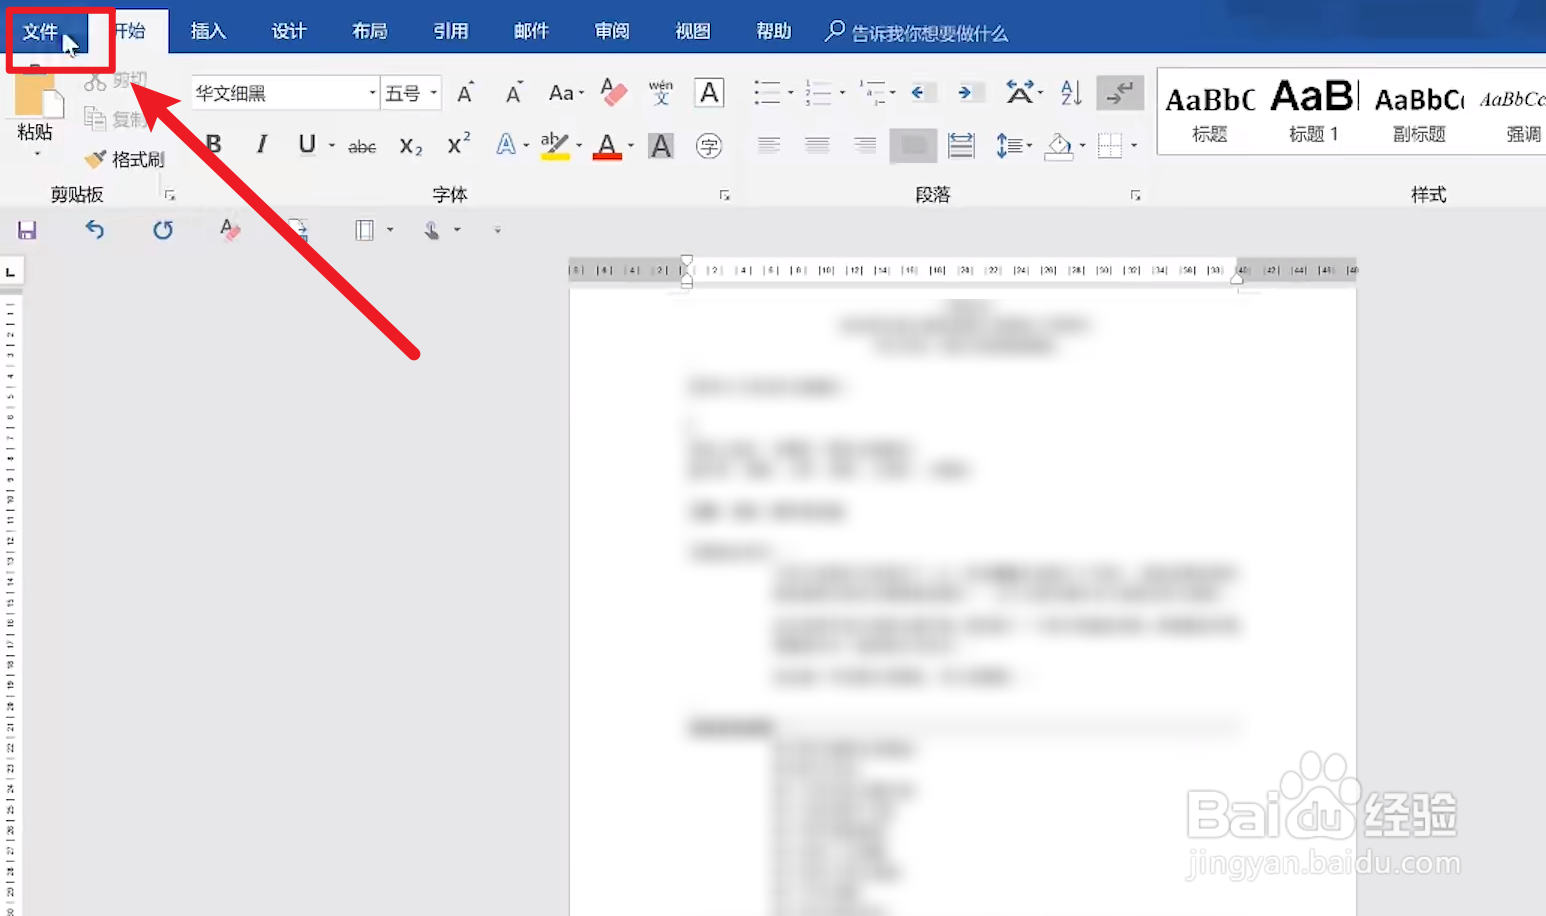Toggle show paragraph marks icon
Image resolution: width=1546 pixels, height=916 pixels.
1120,93
